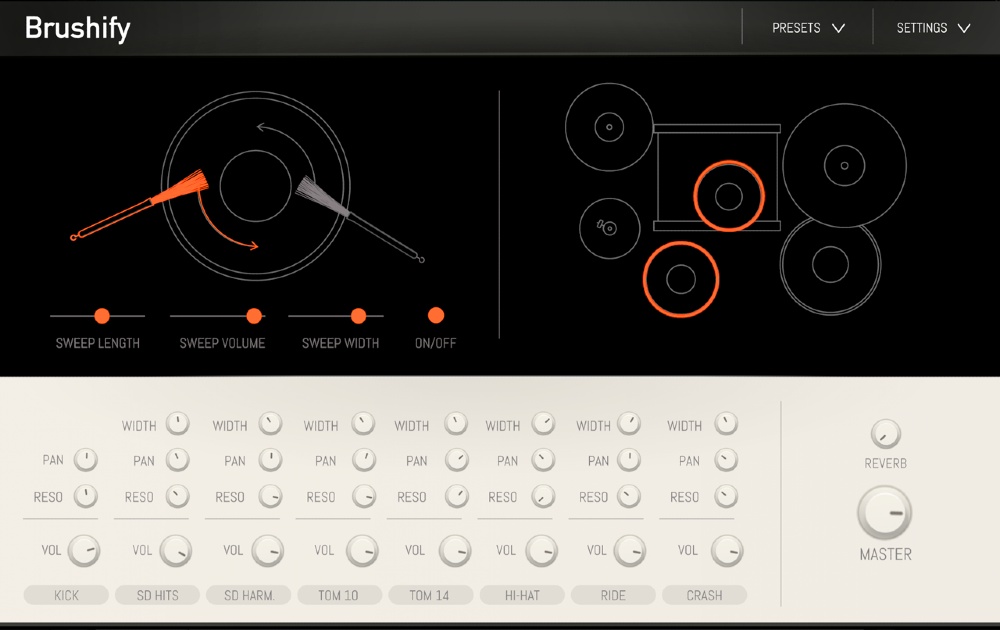
Task: Select the HI-HAT channel tab
Action: coord(521,595)
